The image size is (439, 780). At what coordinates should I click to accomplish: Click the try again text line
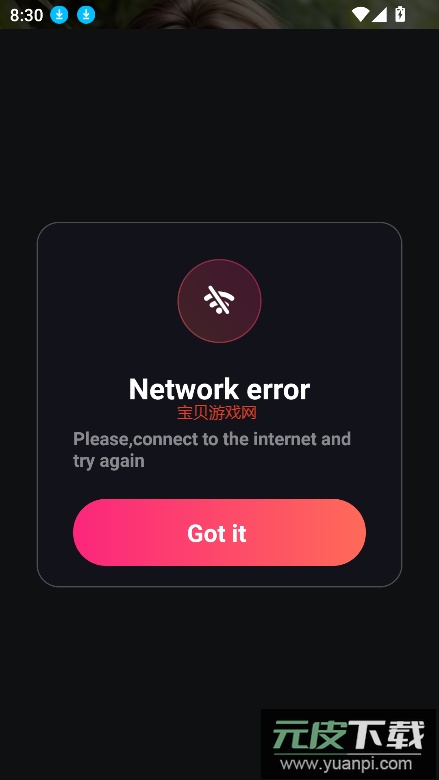(108, 461)
